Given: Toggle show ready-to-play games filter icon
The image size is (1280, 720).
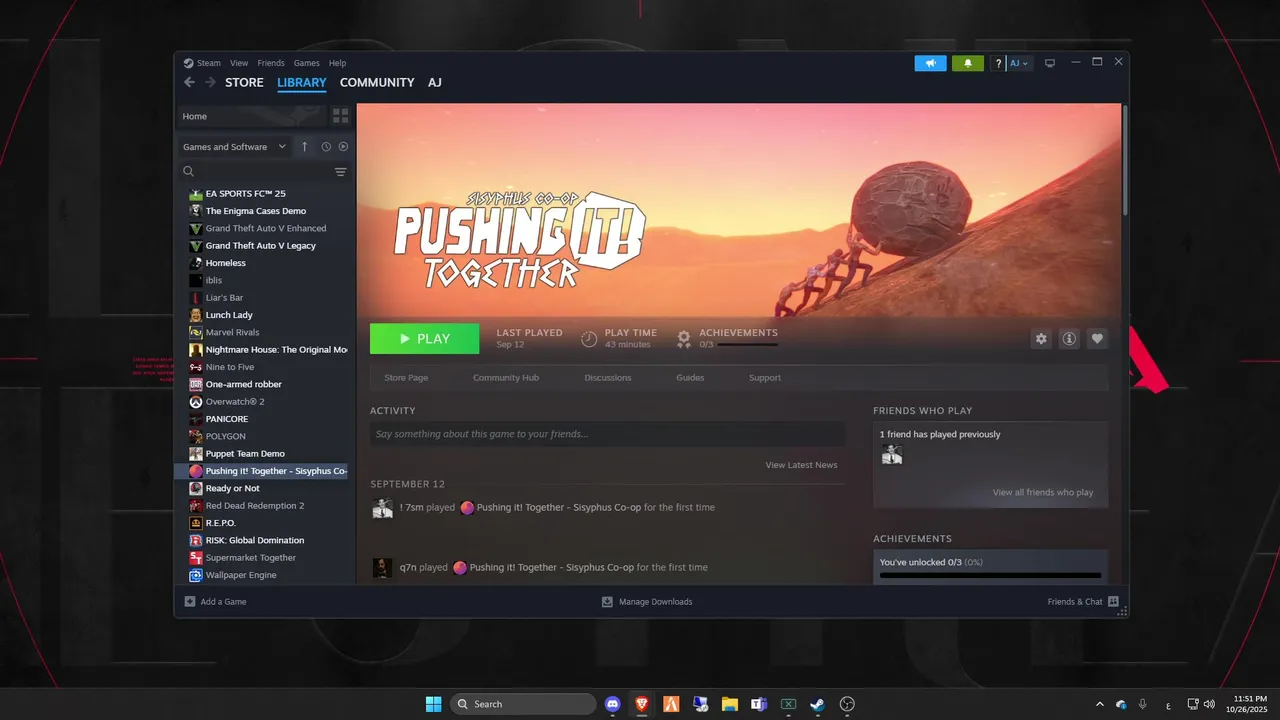Looking at the screenshot, I should click(x=343, y=147).
